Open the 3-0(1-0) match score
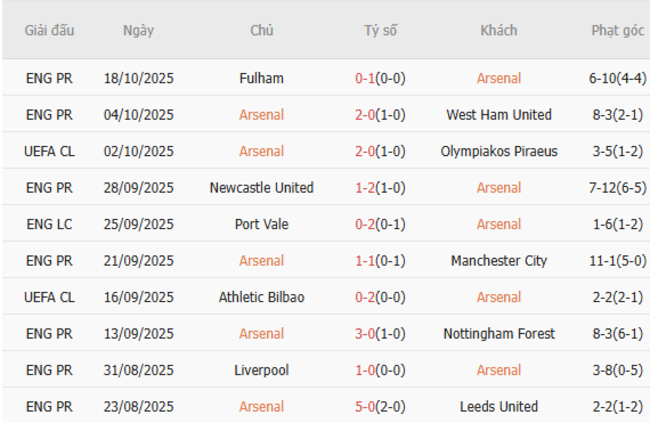Viewport: 650px width, 423px height. (x=380, y=334)
